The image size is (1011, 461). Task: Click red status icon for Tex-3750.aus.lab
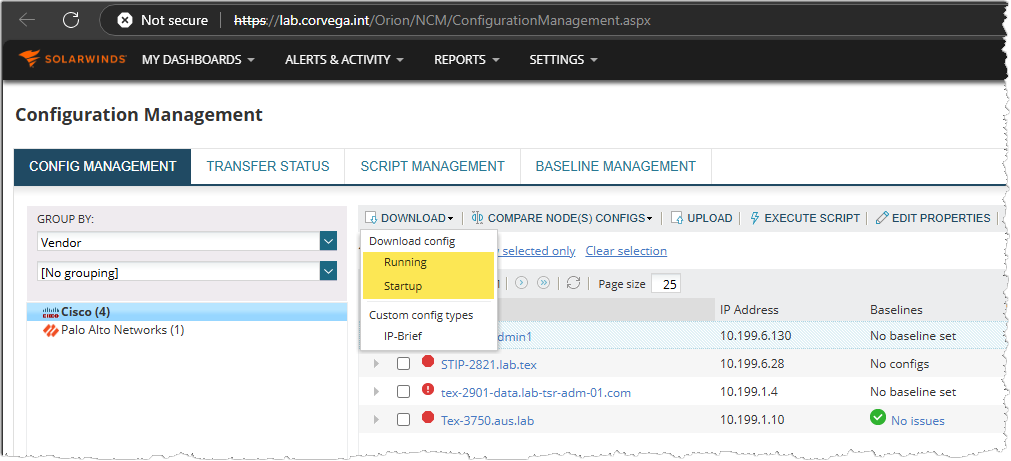[x=427, y=418]
